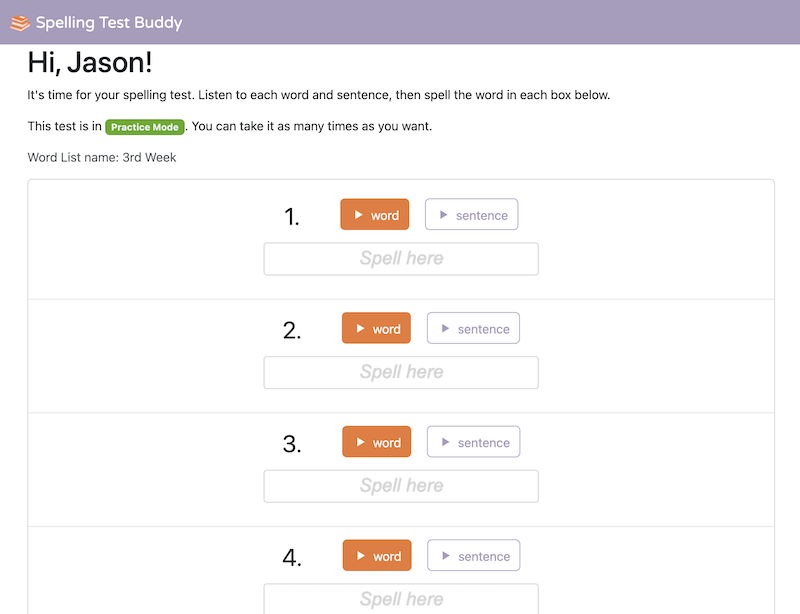Click the Spell here field under question 4
800x614 pixels.
[401, 599]
